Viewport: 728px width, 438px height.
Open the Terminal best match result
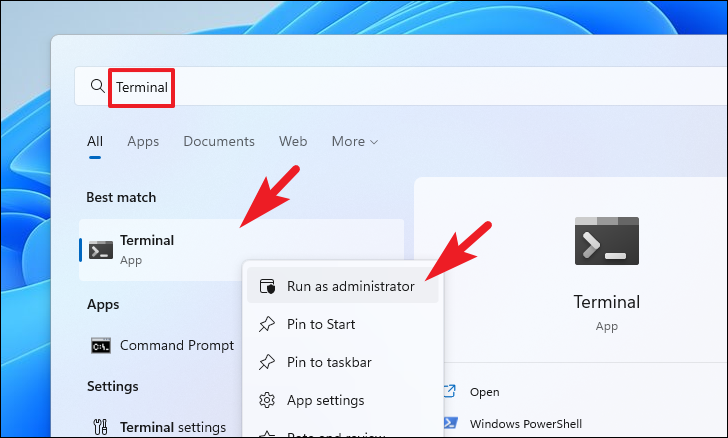pyautogui.click(x=241, y=250)
